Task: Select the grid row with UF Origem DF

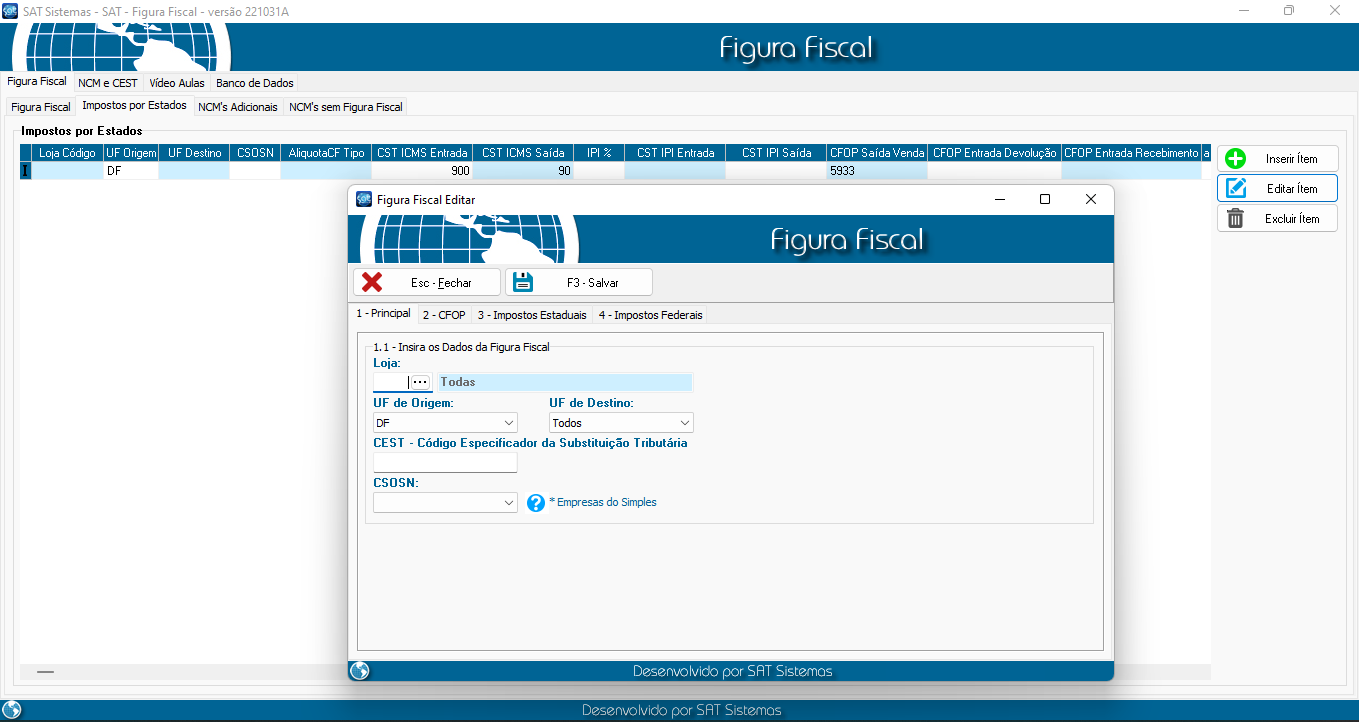Action: [x=130, y=171]
